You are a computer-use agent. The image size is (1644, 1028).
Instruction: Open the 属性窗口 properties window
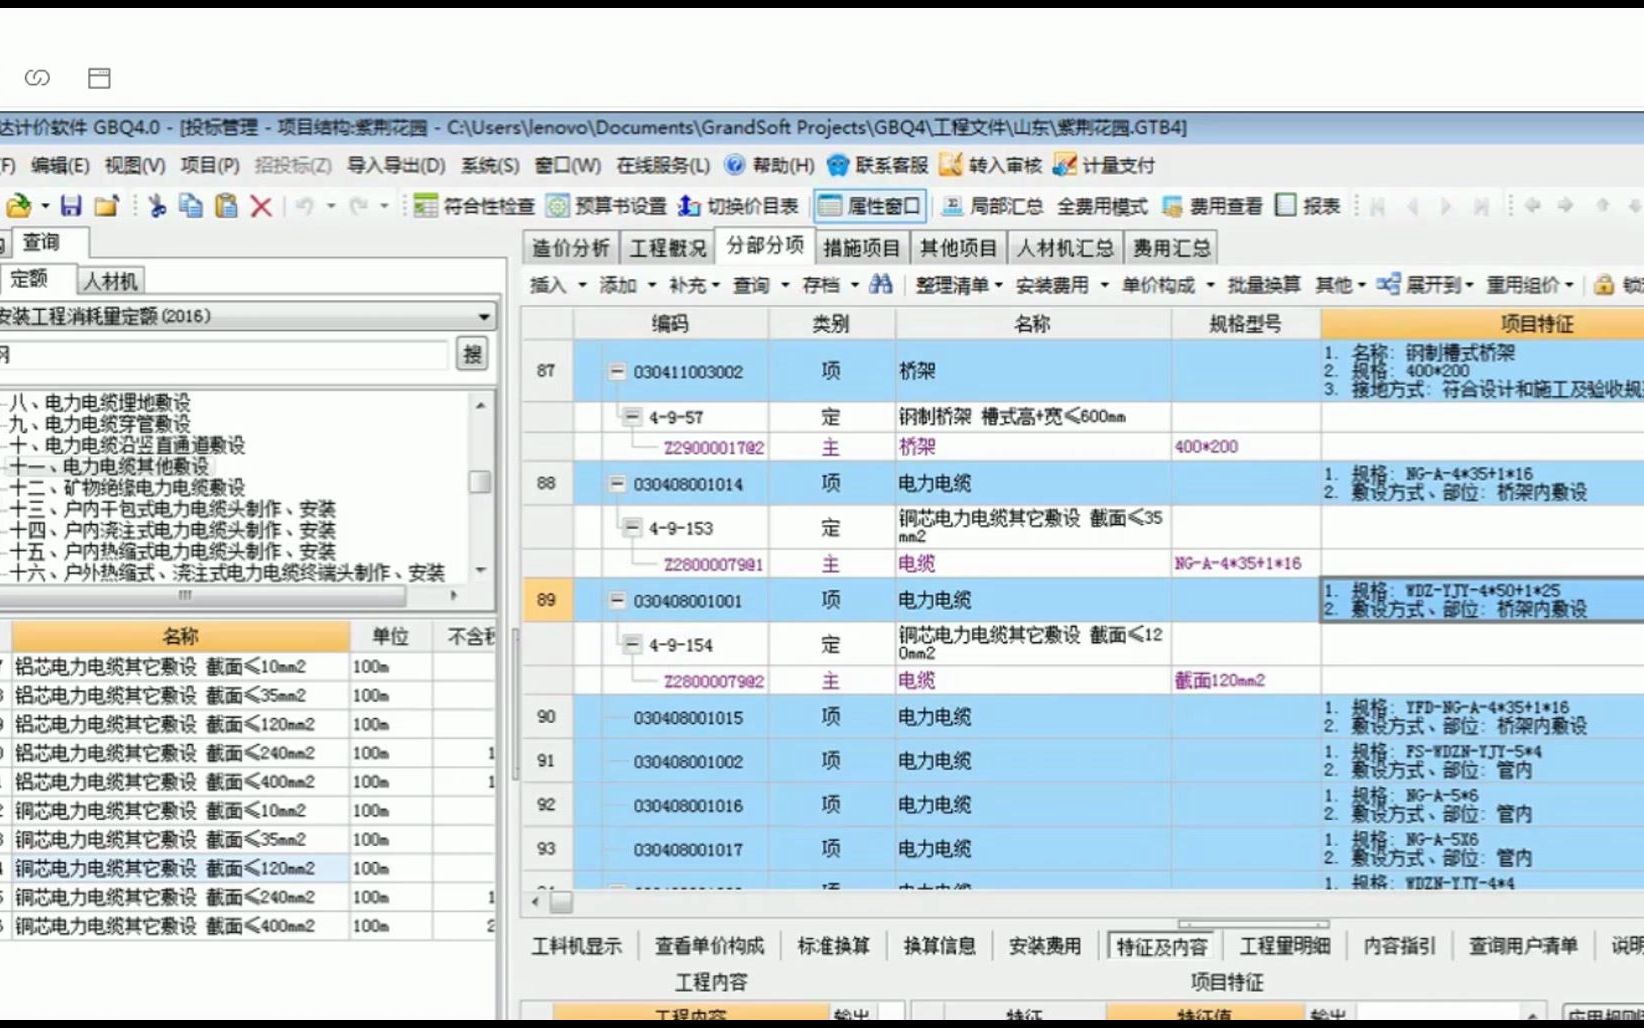pos(868,206)
